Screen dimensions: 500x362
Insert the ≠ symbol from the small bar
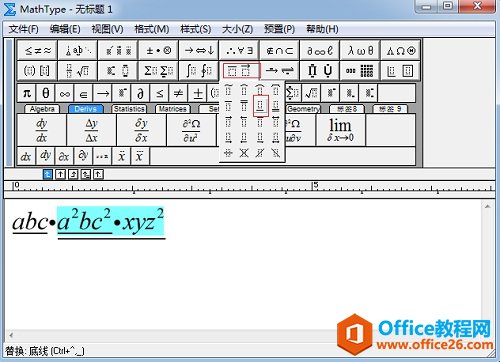point(179,93)
